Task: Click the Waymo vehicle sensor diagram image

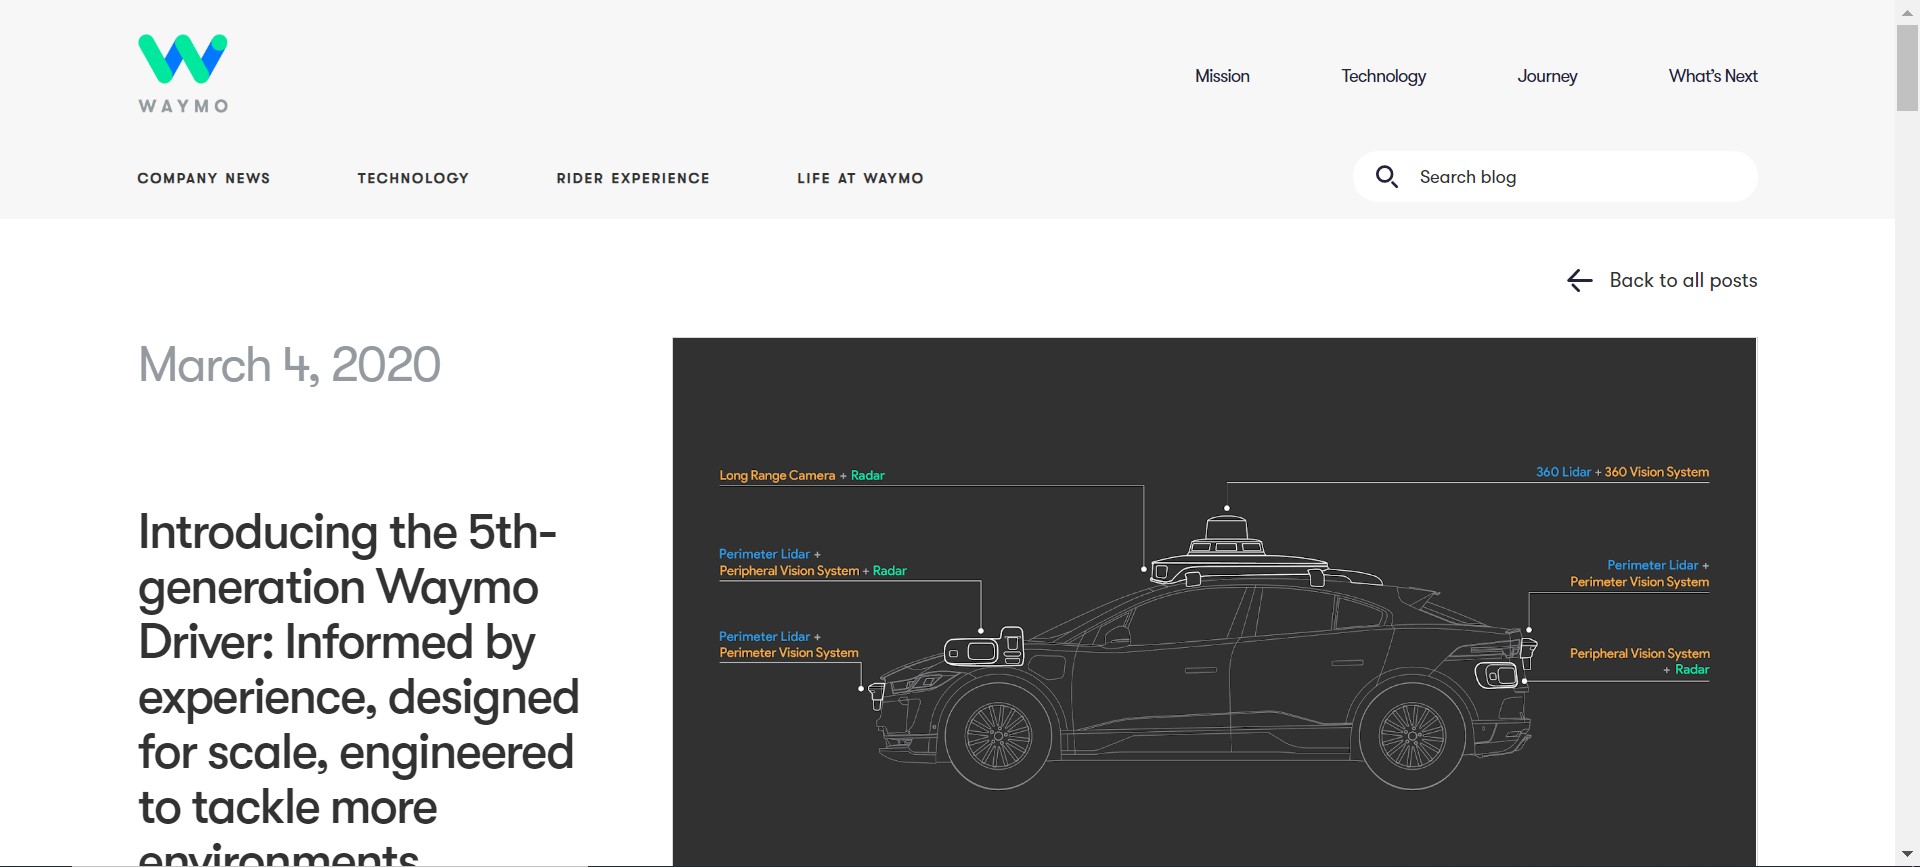Action: [x=1214, y=602]
